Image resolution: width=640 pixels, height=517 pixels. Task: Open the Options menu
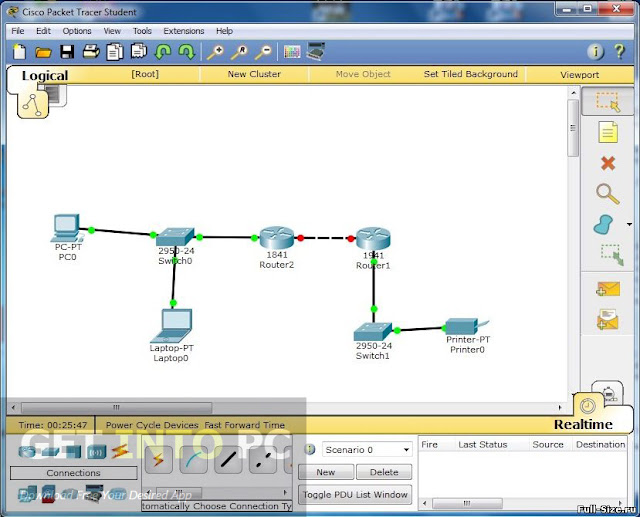click(77, 31)
